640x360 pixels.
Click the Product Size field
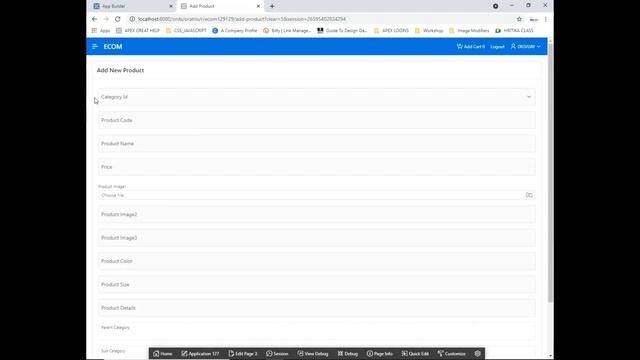pos(317,284)
